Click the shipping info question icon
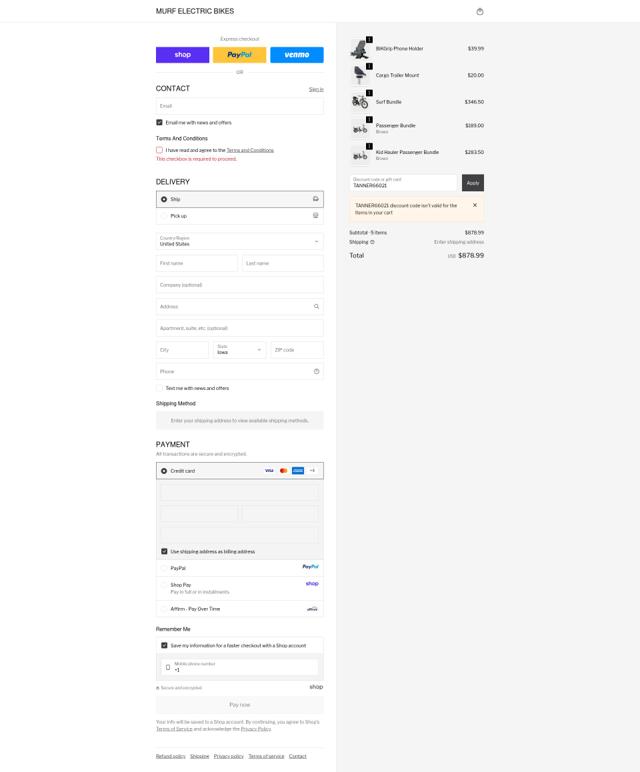The image size is (640, 772). (x=372, y=242)
